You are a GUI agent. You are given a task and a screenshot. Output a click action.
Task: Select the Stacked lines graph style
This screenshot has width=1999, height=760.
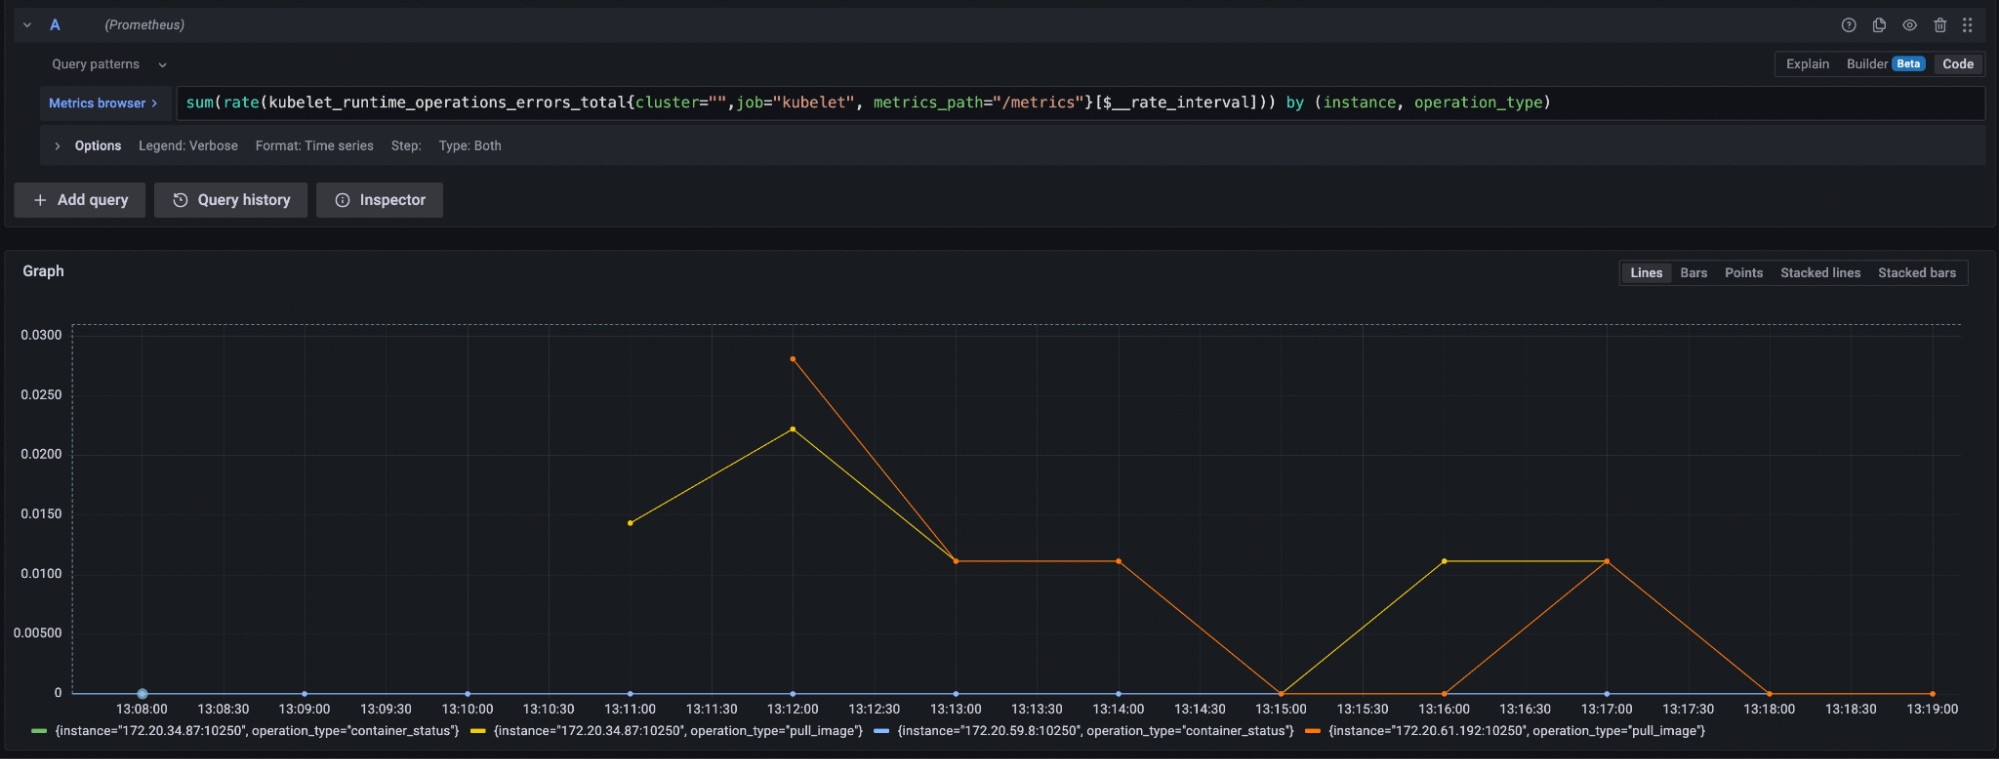pos(1820,273)
